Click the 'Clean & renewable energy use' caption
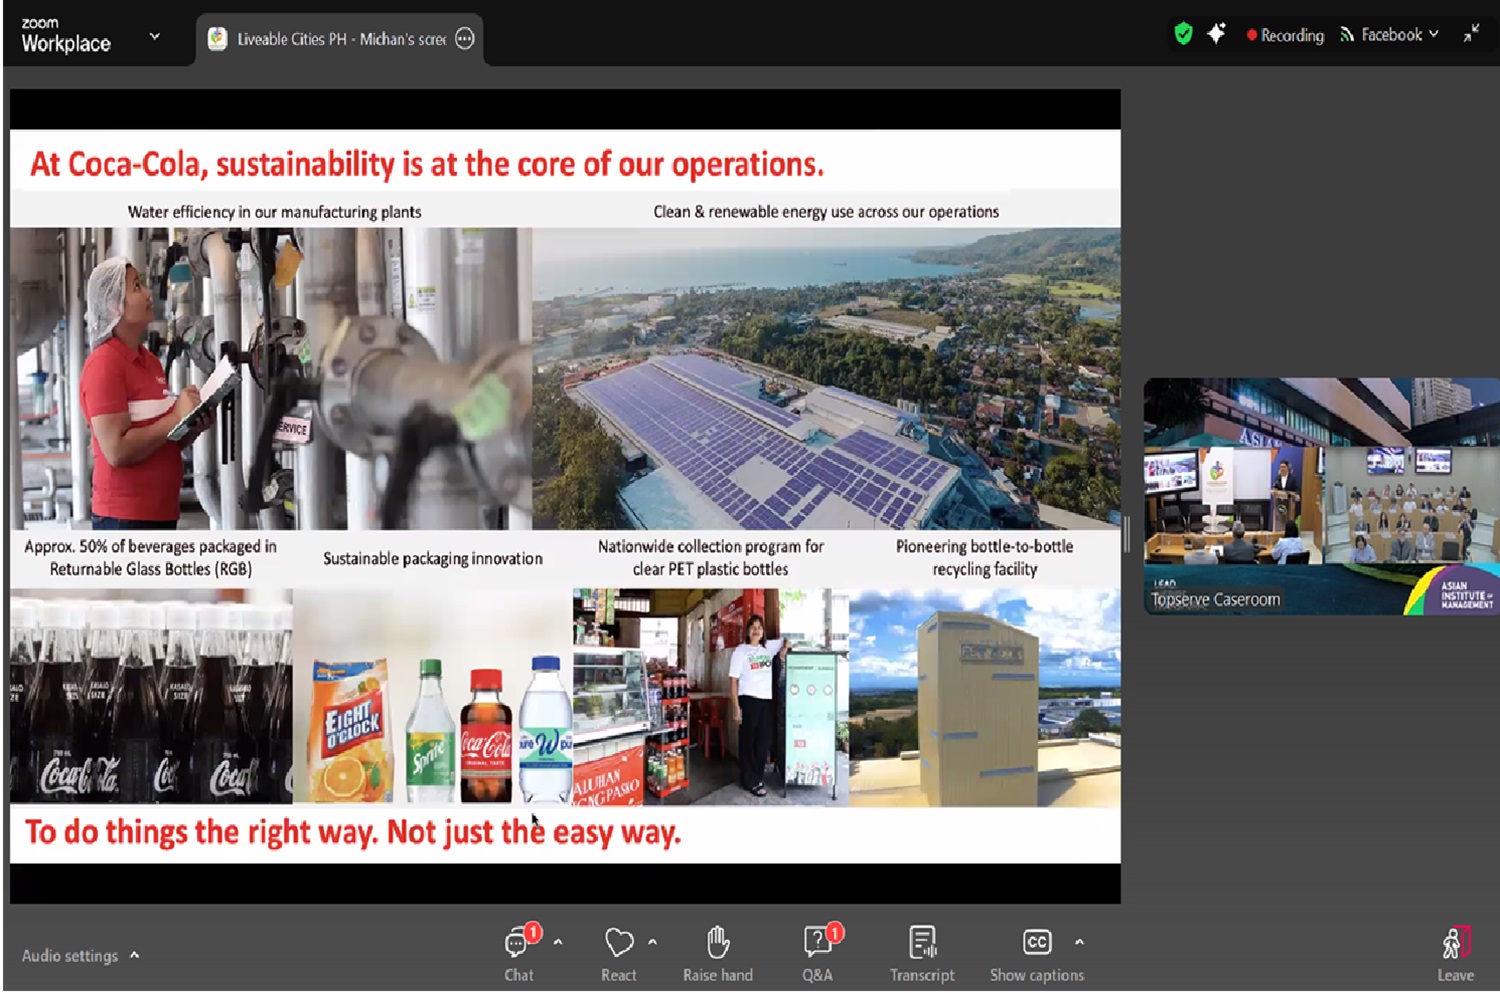 click(826, 212)
